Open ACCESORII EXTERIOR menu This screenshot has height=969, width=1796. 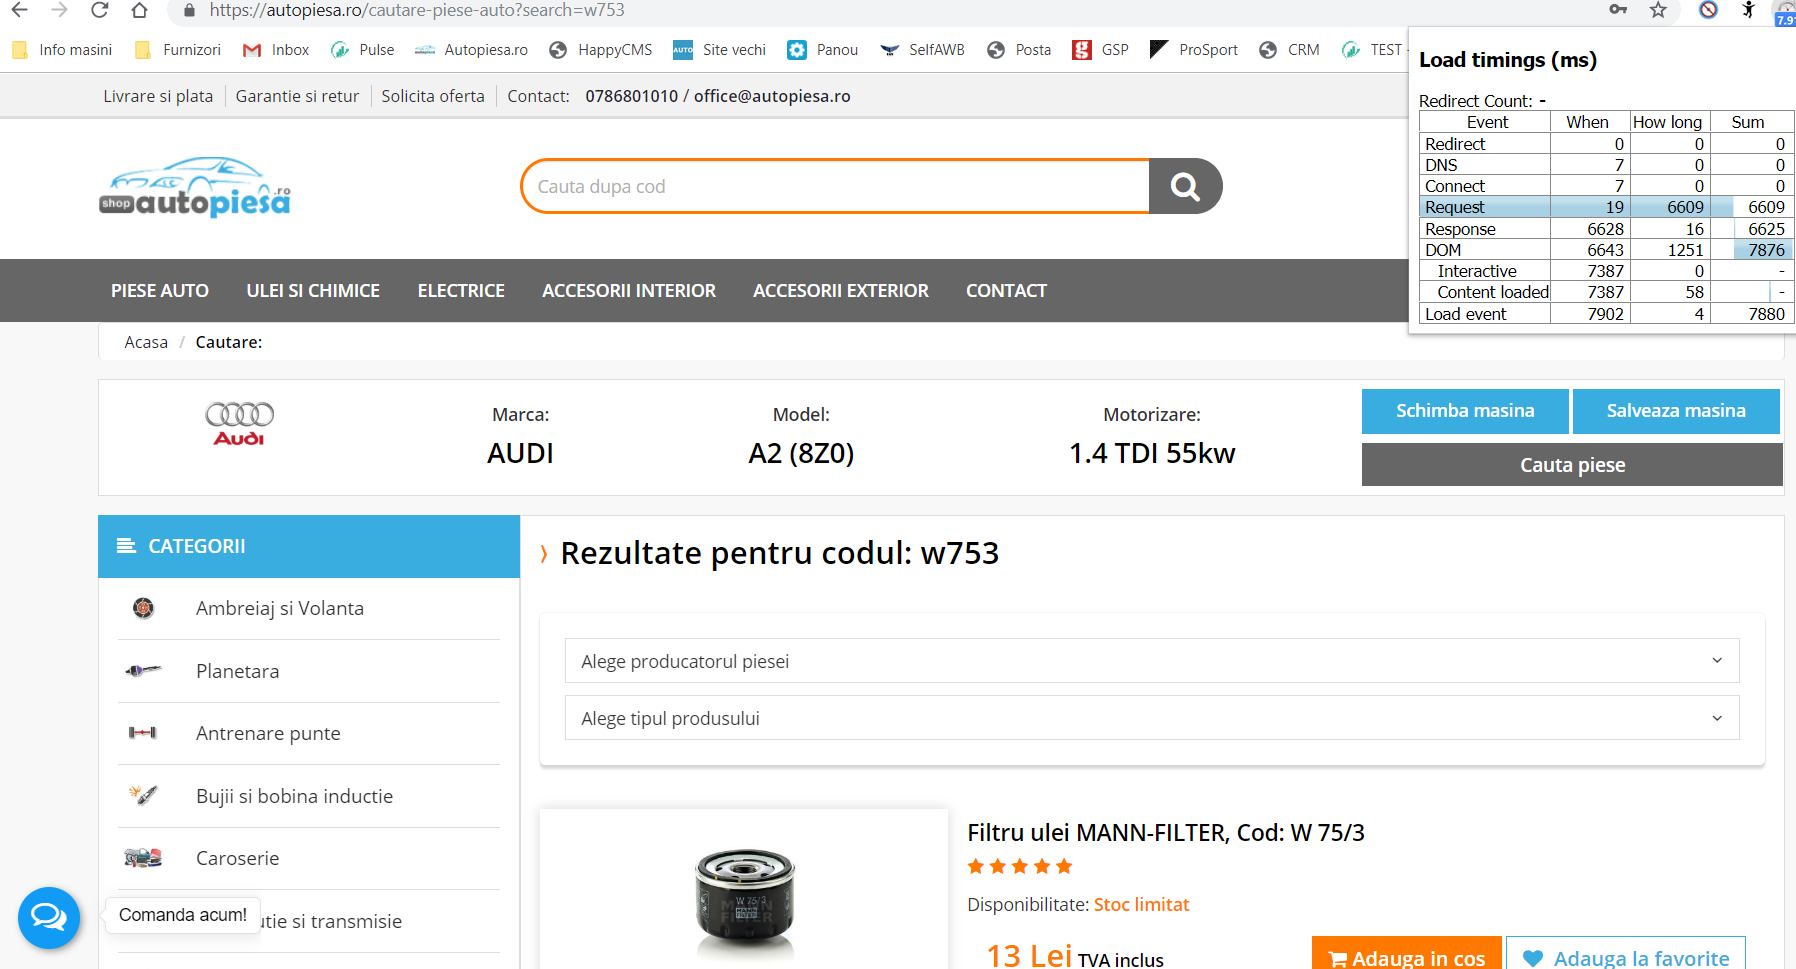tap(841, 291)
